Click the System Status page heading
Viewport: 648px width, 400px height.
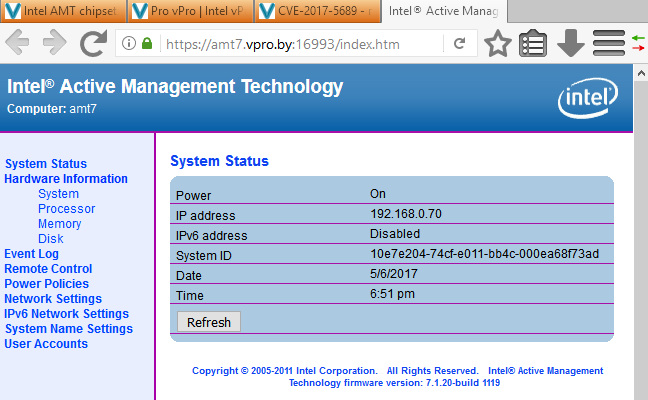219,161
